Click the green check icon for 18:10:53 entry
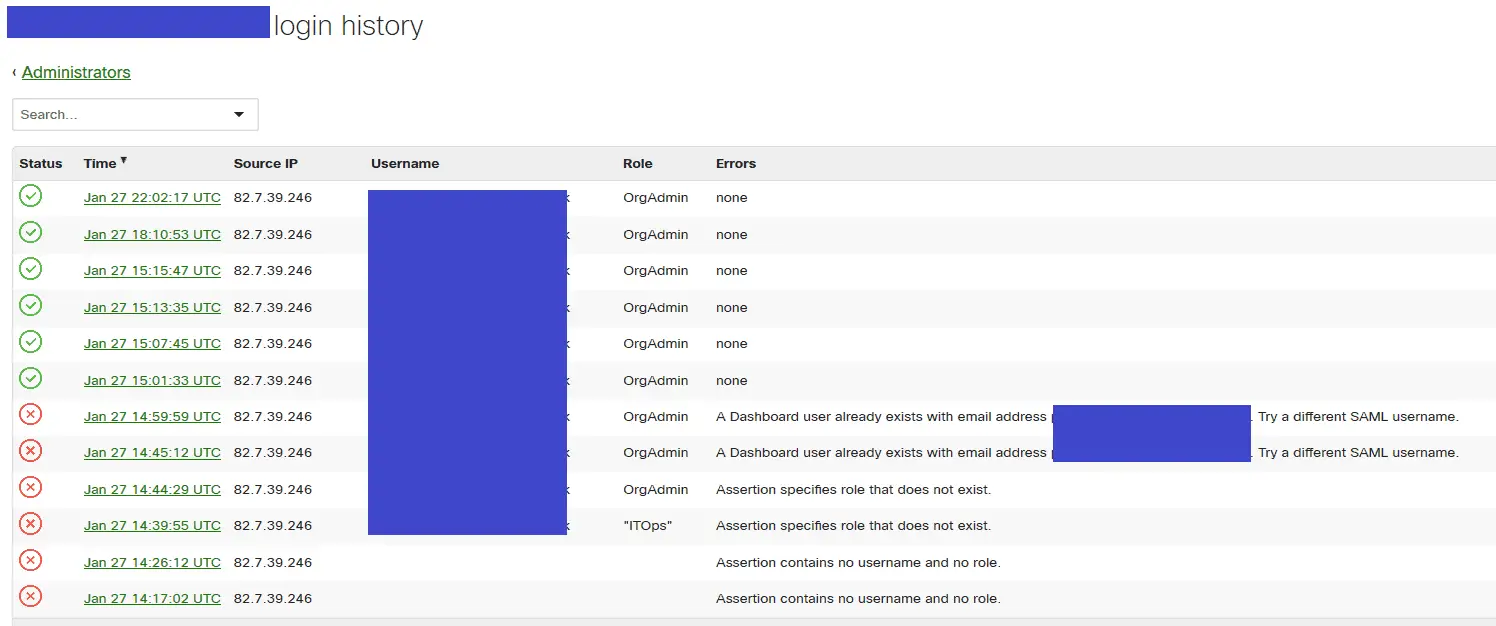1496x626 pixels. 31,233
